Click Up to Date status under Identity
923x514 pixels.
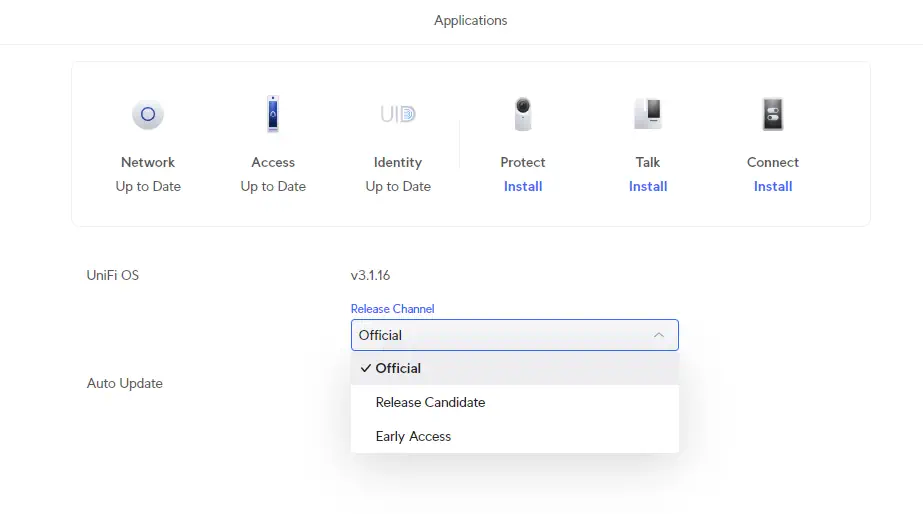[x=398, y=186]
